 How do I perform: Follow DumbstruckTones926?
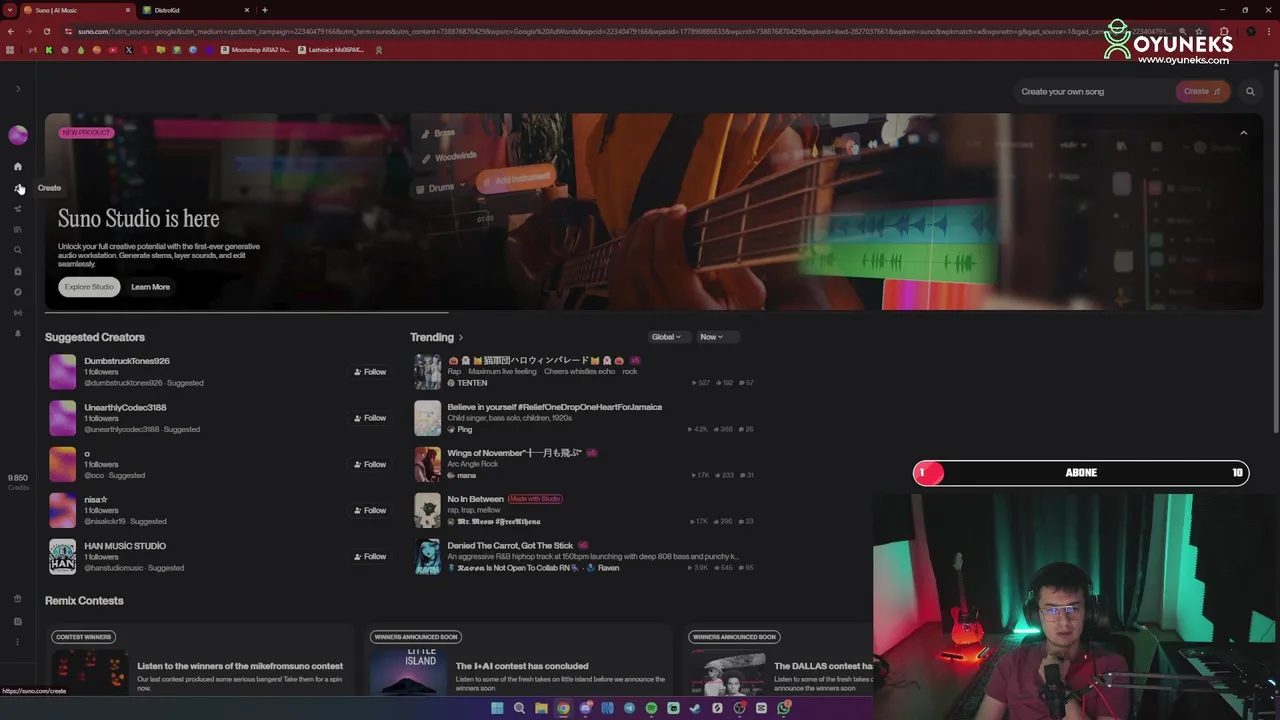370,372
